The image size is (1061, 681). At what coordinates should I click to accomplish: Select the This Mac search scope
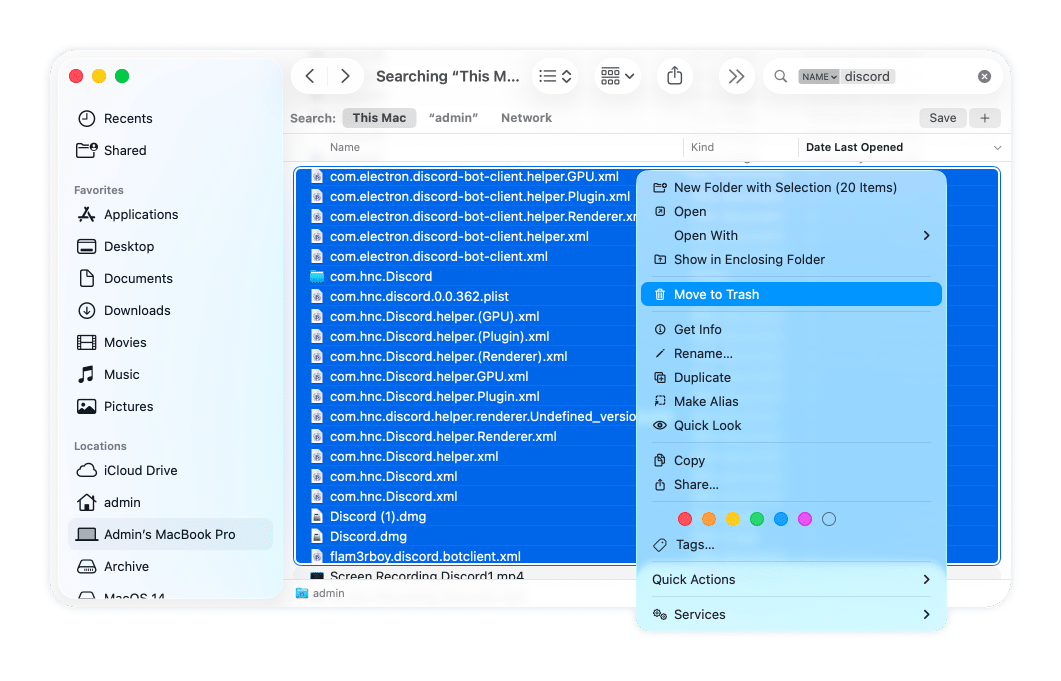pos(379,117)
